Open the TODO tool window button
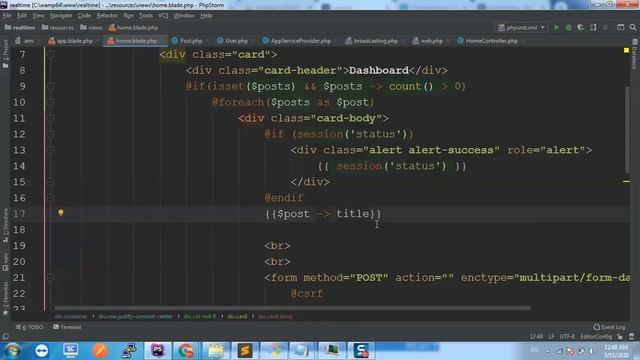The height and width of the screenshot is (360, 640). [29, 327]
